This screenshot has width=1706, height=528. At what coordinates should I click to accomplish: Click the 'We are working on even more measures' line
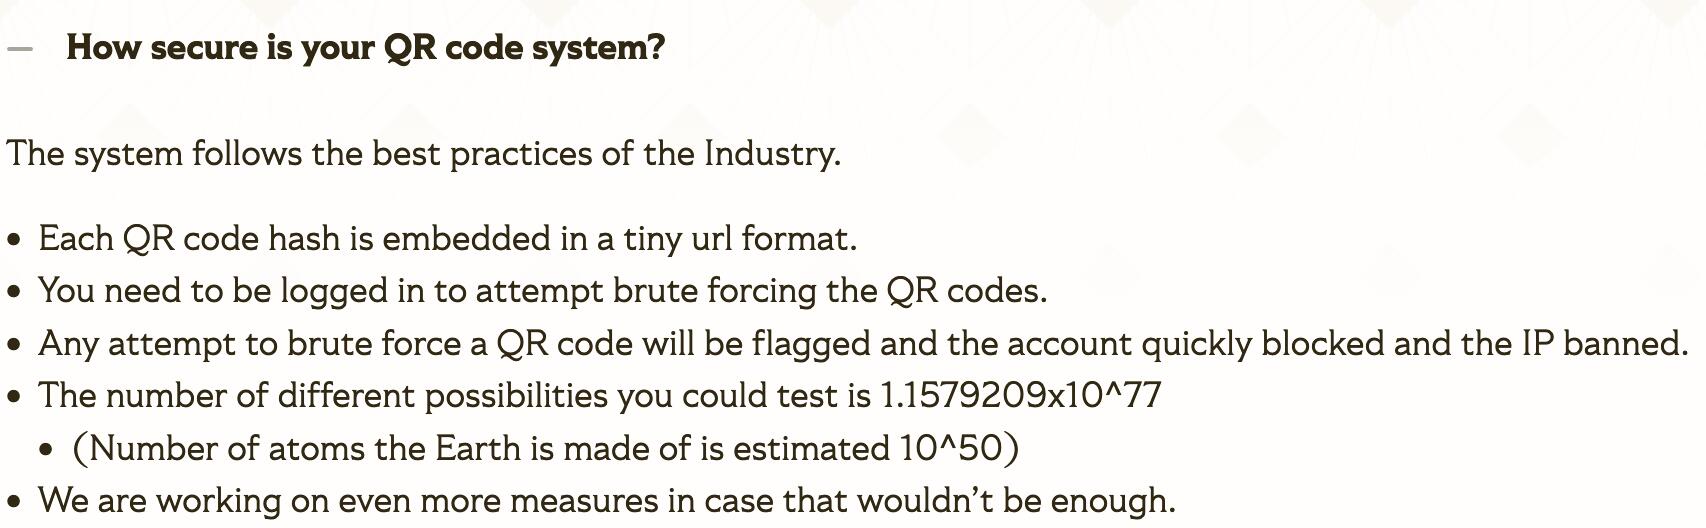606,500
